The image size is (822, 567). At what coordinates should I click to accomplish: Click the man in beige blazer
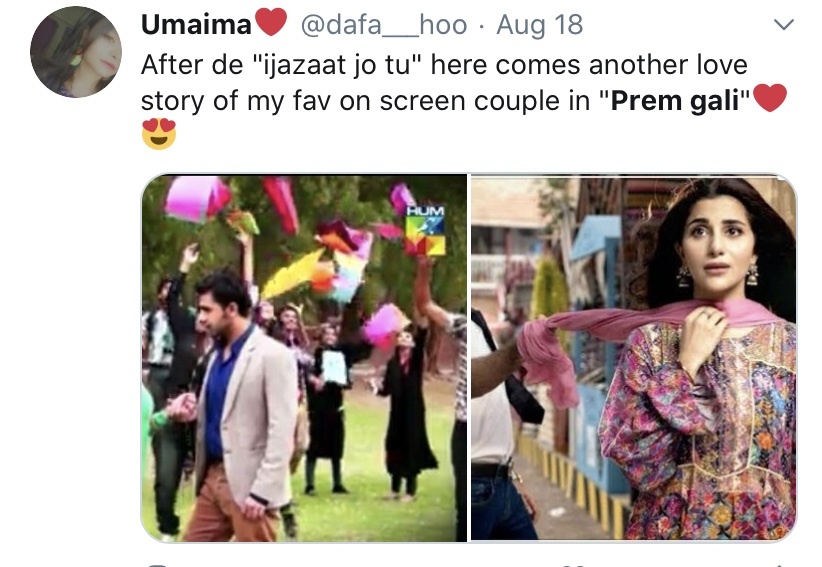point(242,406)
